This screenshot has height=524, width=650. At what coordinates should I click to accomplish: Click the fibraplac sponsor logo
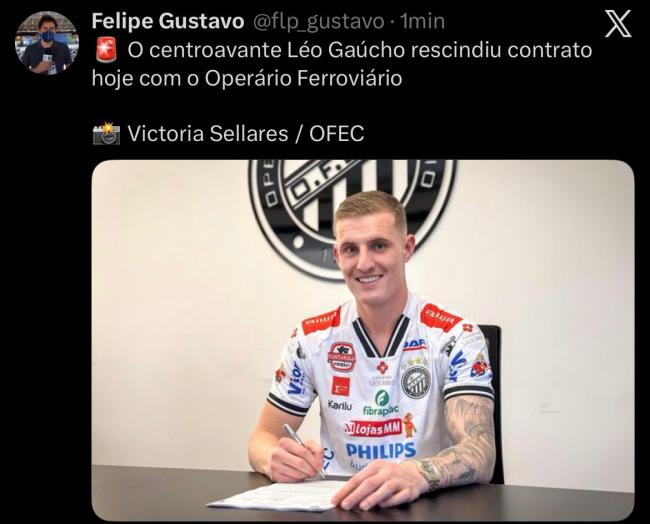pyautogui.click(x=381, y=404)
